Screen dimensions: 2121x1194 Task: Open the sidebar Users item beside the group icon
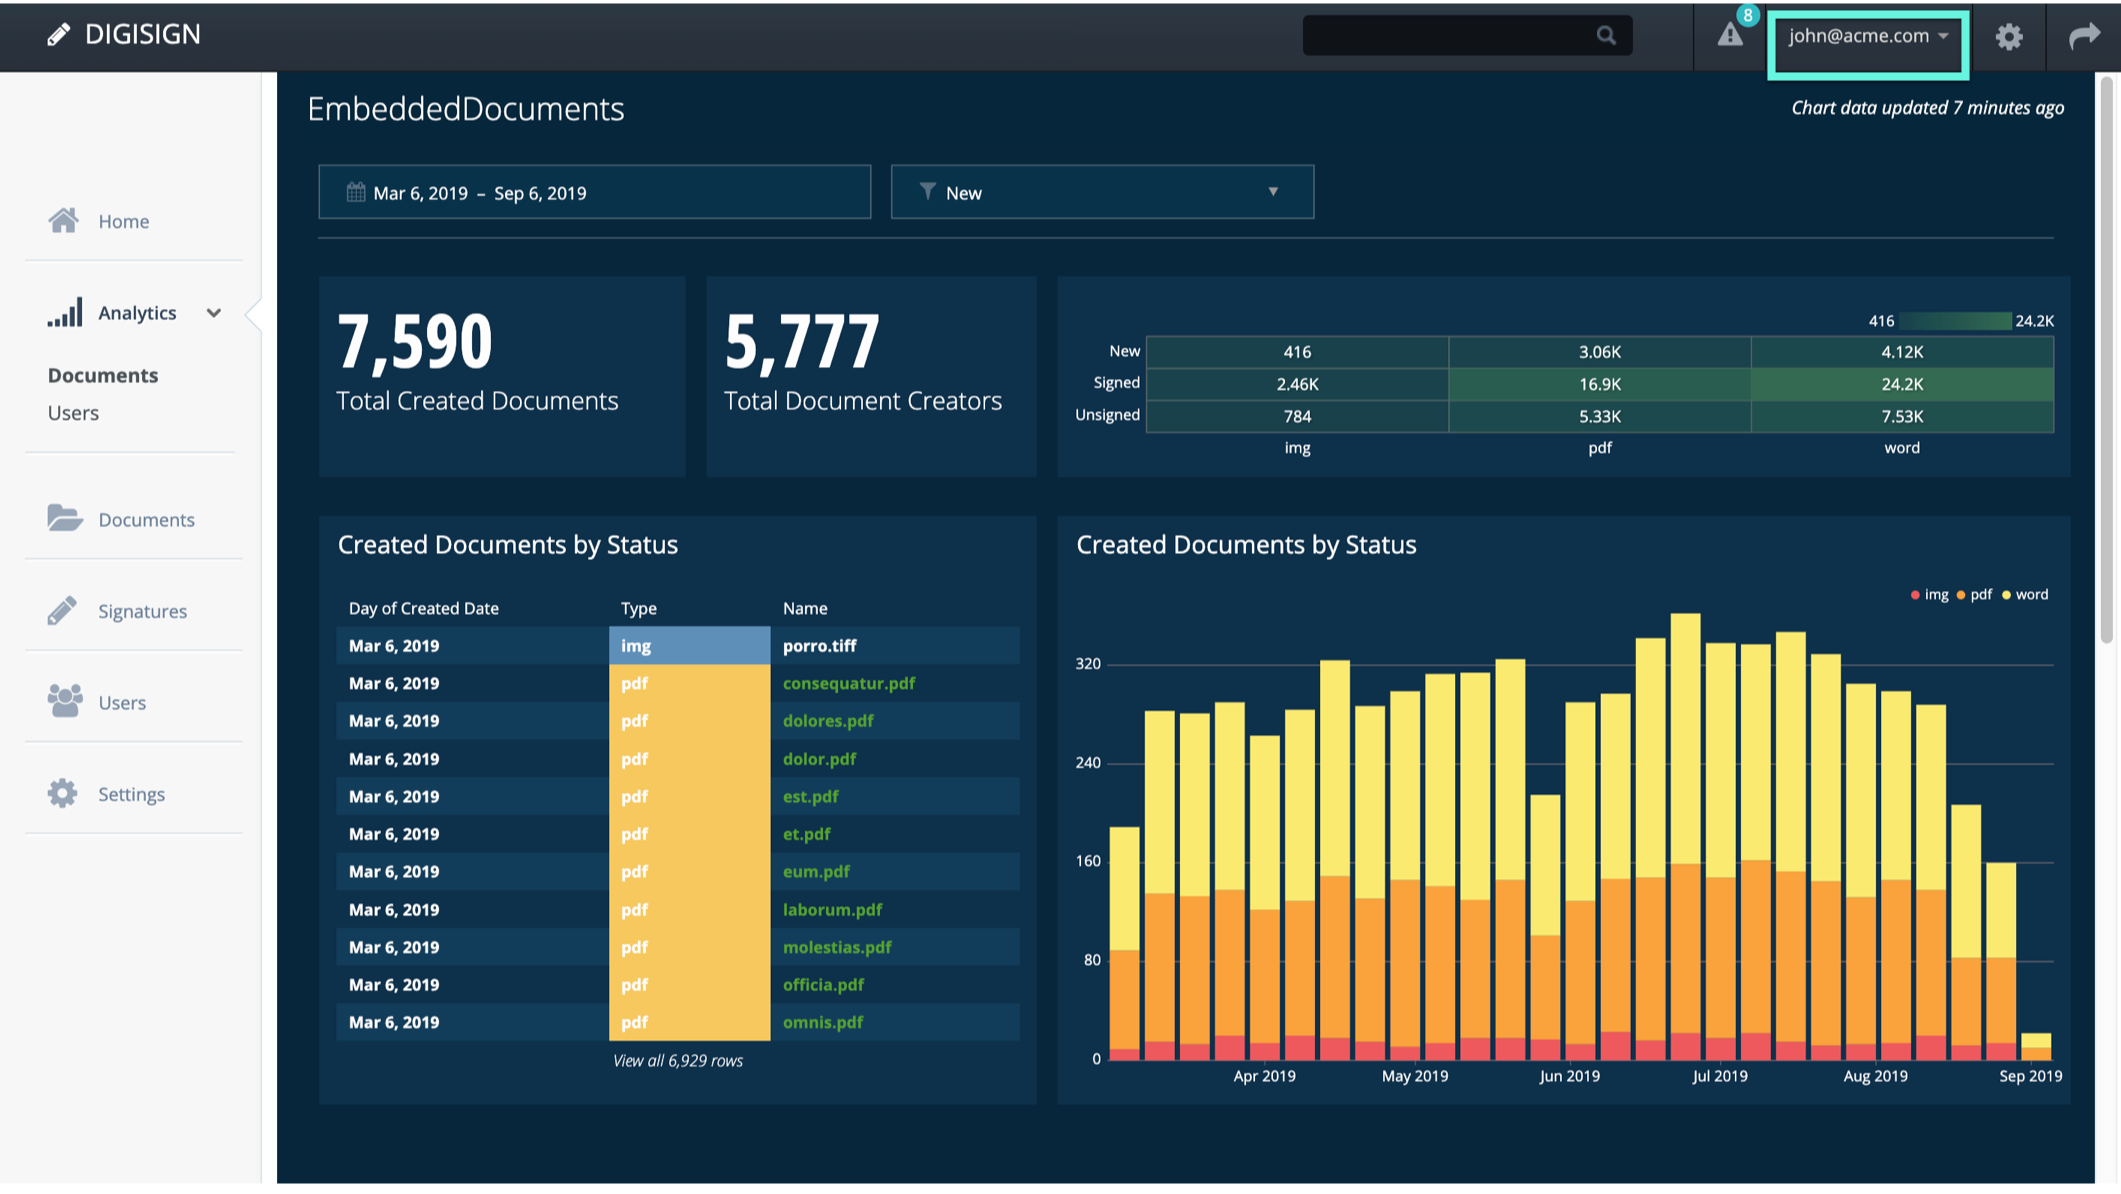(122, 703)
